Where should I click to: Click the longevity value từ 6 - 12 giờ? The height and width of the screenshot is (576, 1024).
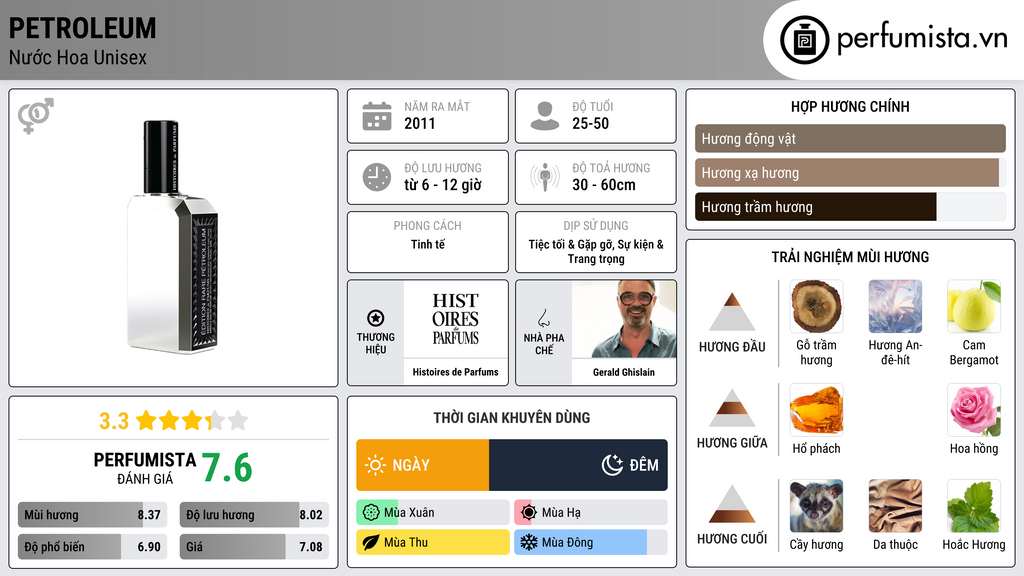[443, 185]
